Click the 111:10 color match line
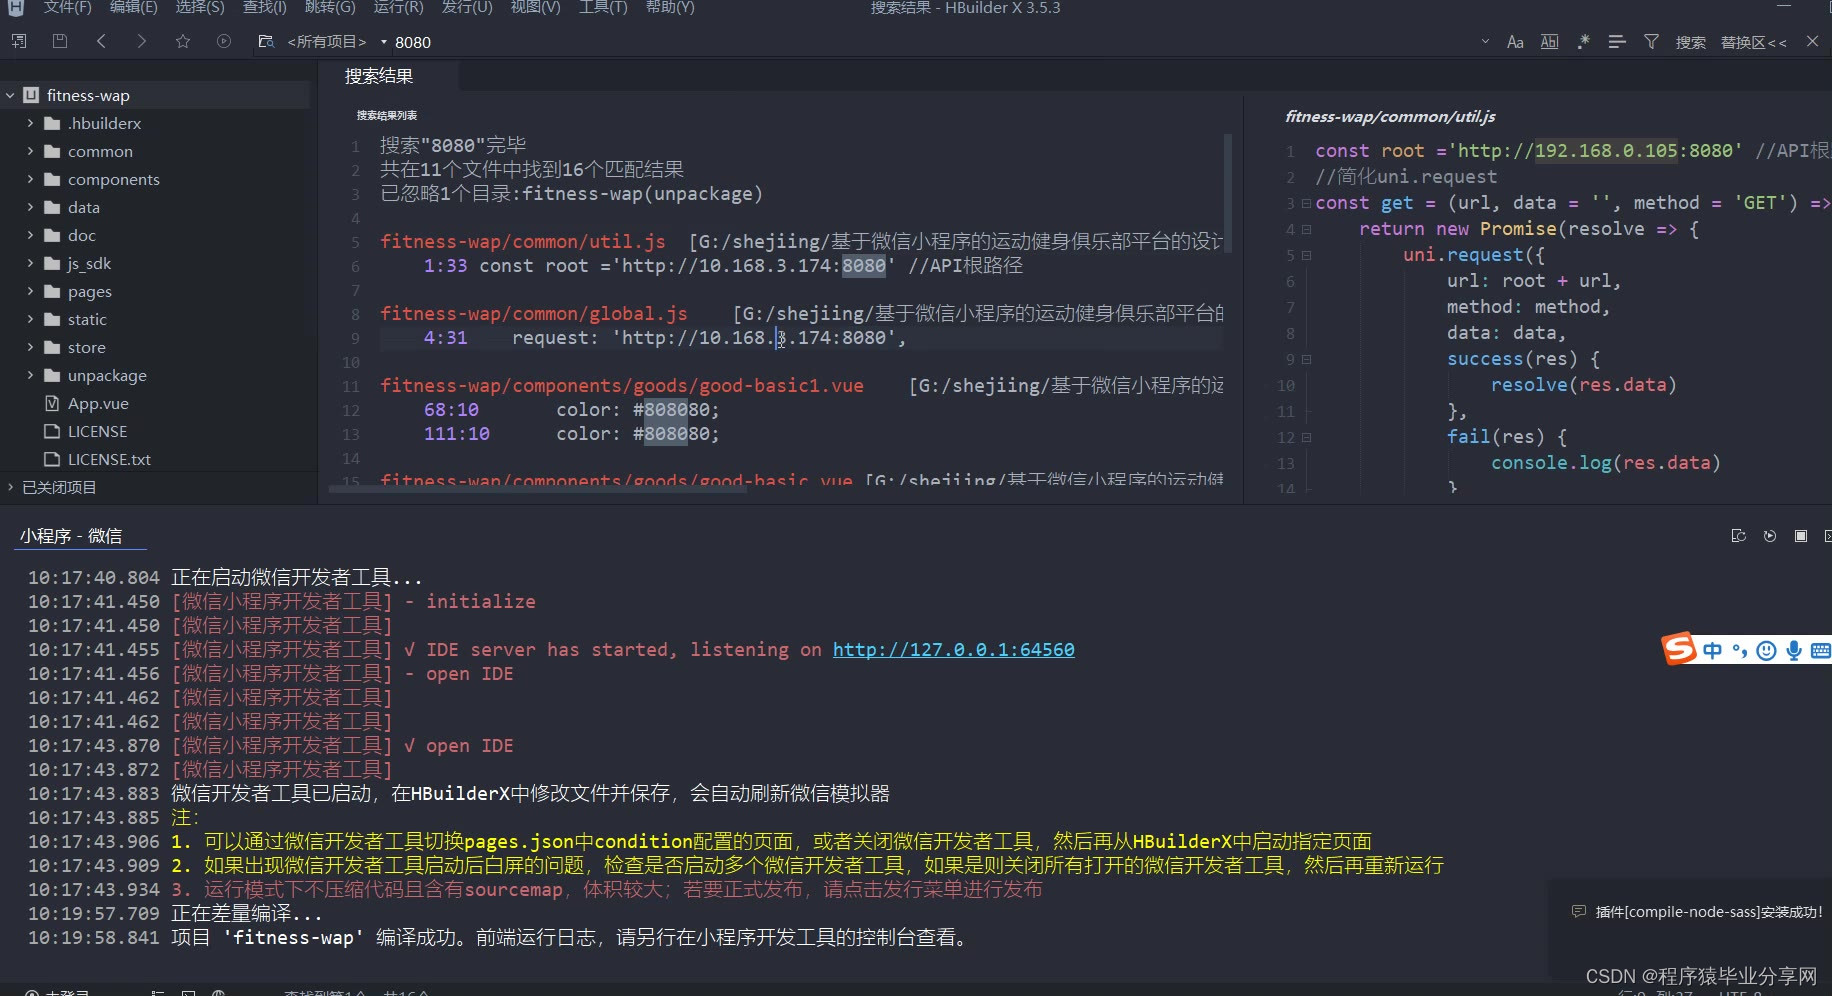Viewport: 1832px width, 996px height. 571,434
